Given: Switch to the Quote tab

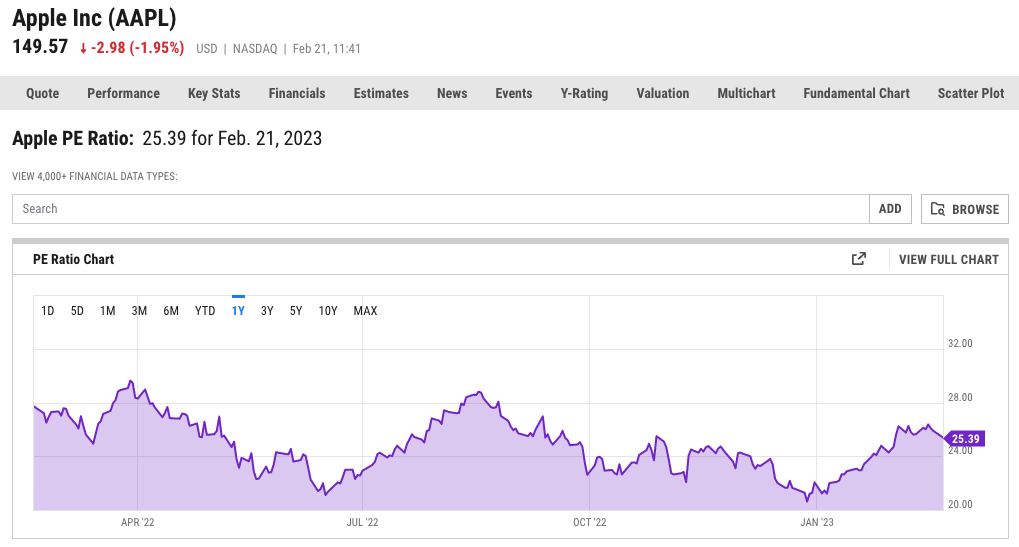Looking at the screenshot, I should 43,93.
